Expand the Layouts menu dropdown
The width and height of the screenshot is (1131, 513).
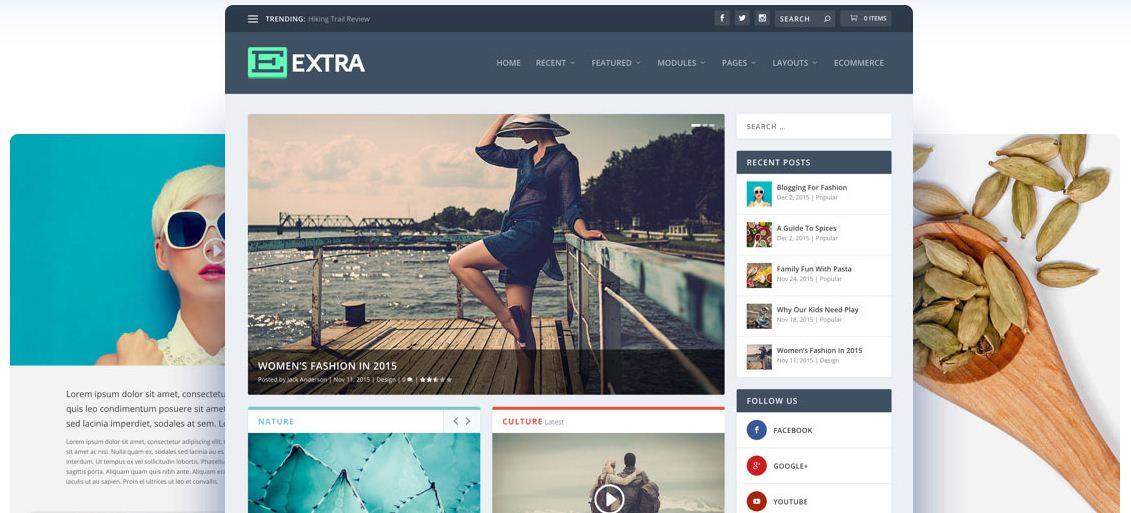(795, 63)
